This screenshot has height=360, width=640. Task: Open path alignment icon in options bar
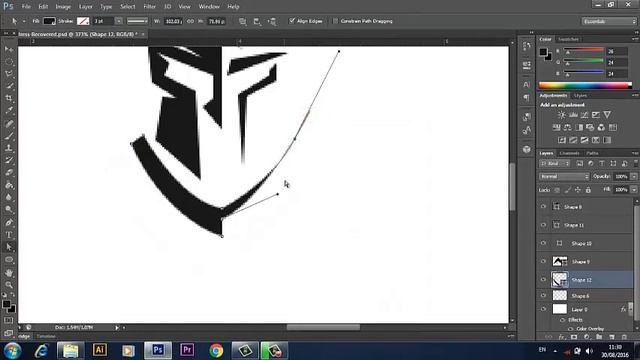(x=257, y=21)
